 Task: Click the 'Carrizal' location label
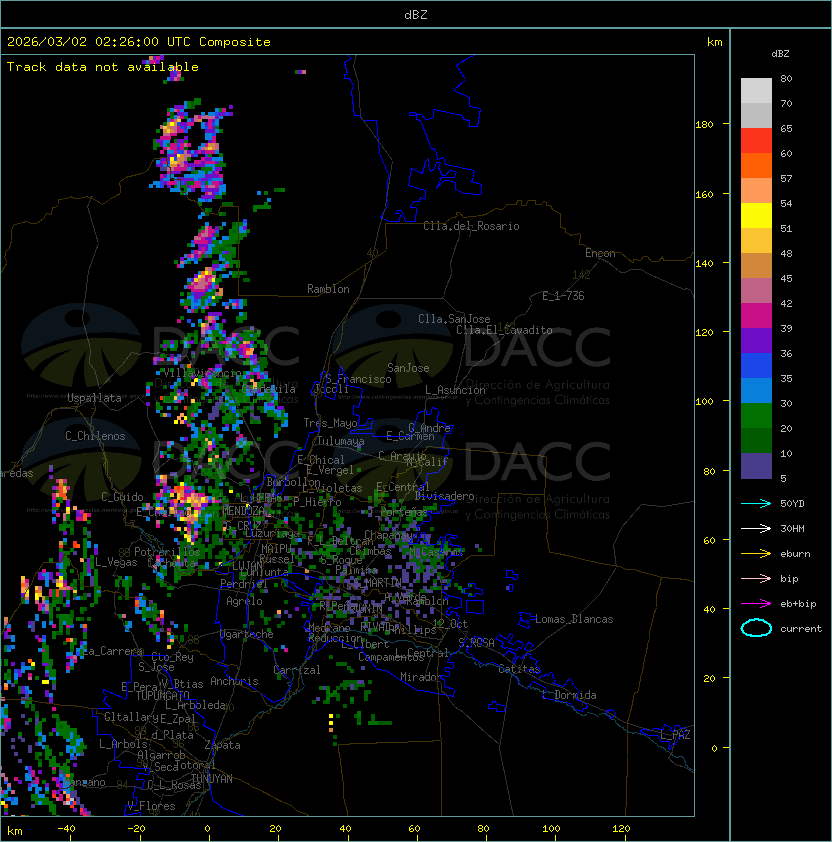click(297, 670)
